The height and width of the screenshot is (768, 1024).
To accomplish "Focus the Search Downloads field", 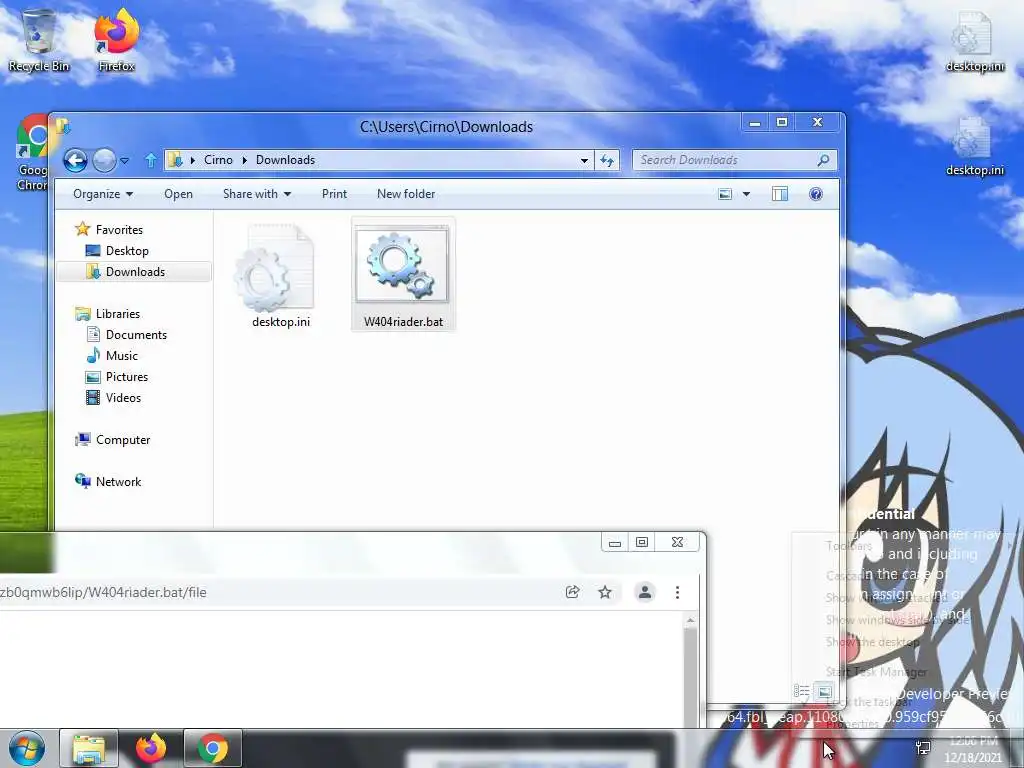I will click(x=735, y=160).
